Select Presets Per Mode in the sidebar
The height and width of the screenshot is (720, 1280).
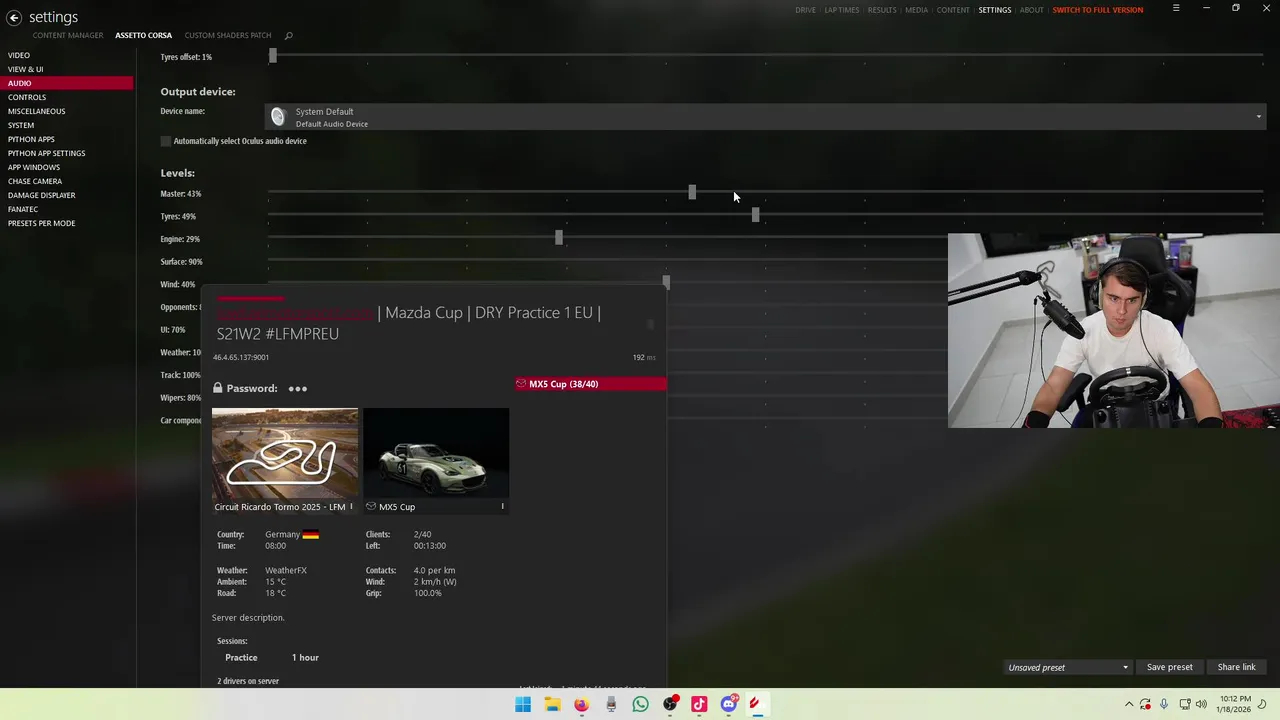tap(41, 223)
